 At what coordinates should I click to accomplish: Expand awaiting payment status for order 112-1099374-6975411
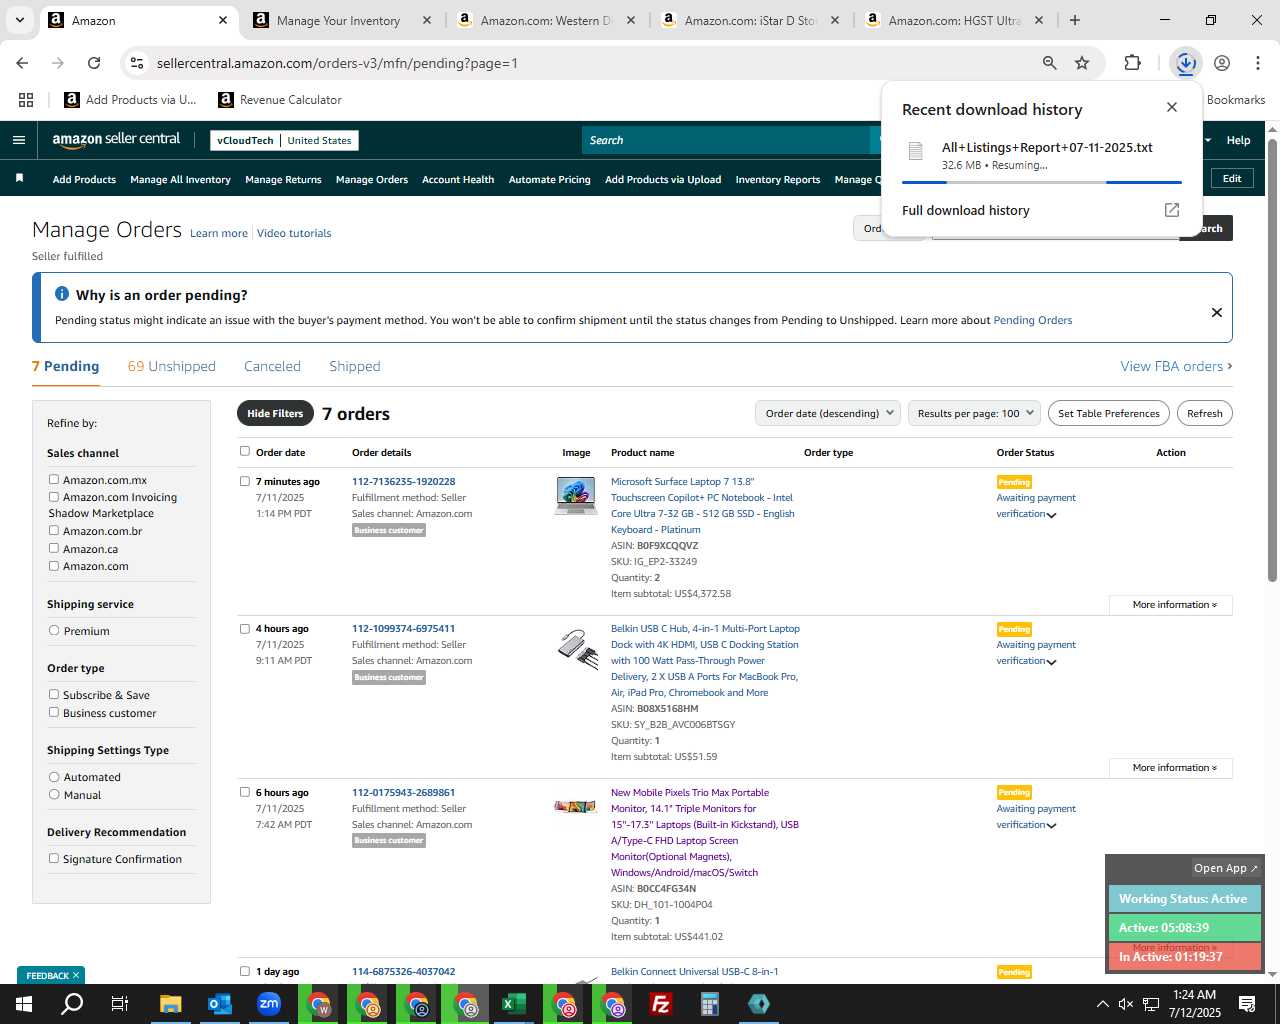[1051, 662]
